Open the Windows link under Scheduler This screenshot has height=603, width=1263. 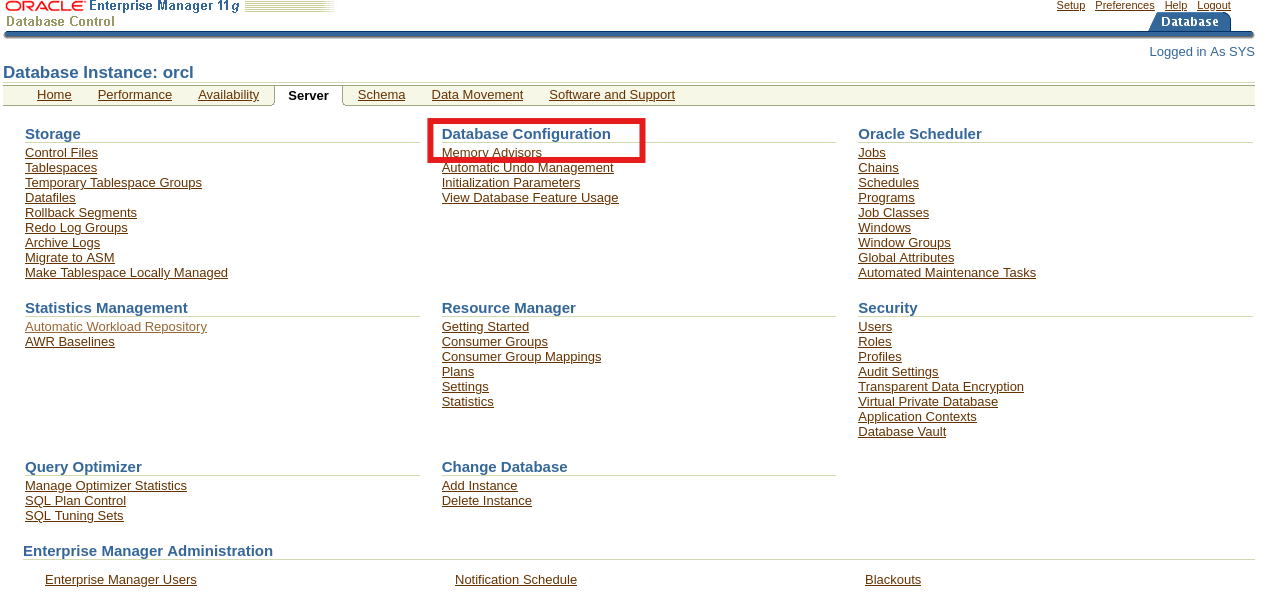point(884,228)
